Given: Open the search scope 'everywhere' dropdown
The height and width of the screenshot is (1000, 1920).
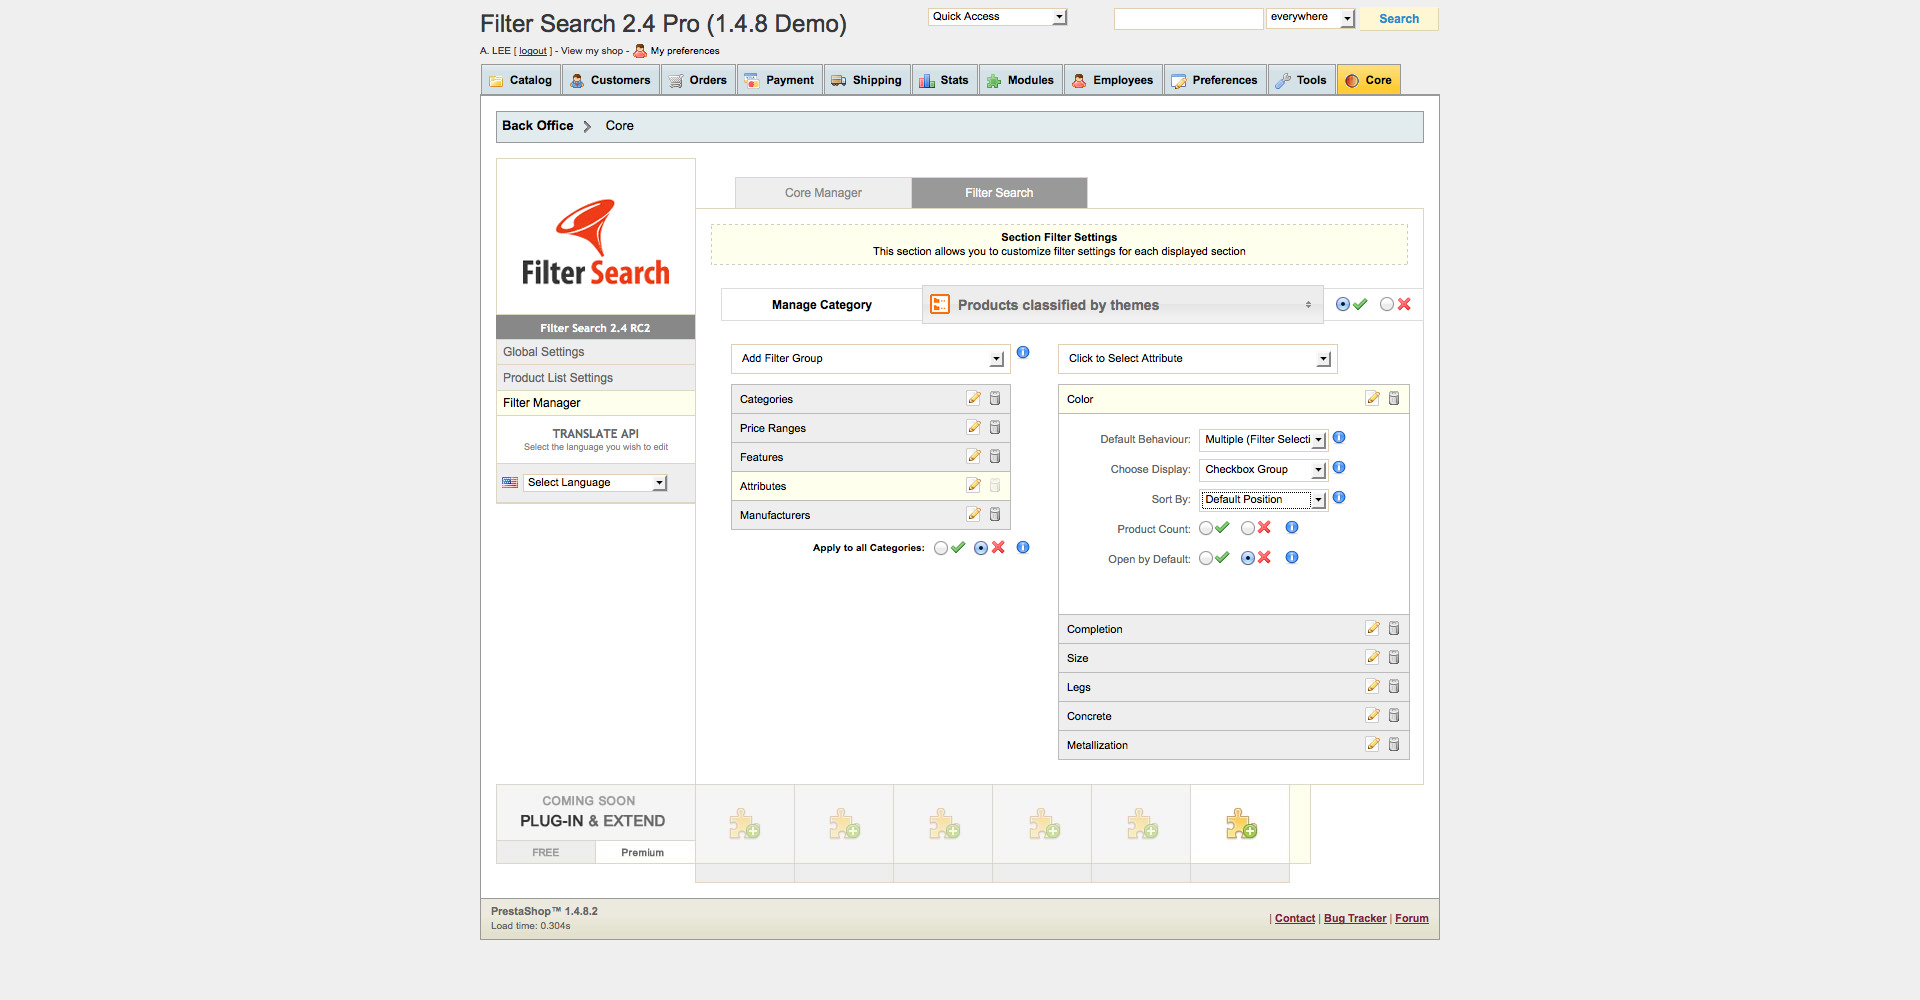Looking at the screenshot, I should tap(1310, 18).
